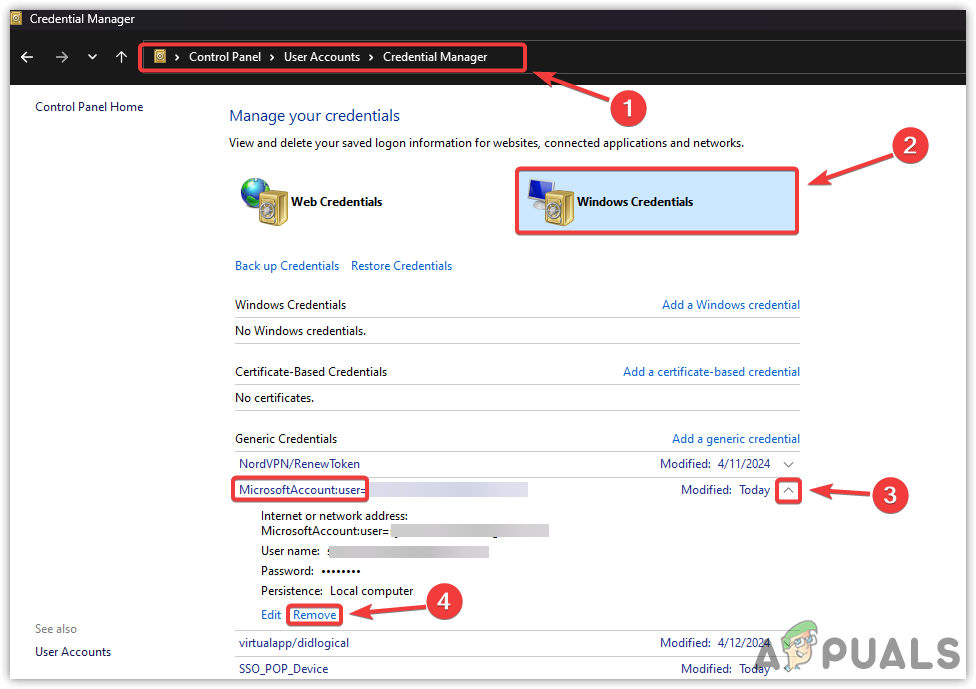Image resolution: width=976 pixels, height=689 pixels.
Task: Go back with the back arrow
Action: pyautogui.click(x=27, y=57)
